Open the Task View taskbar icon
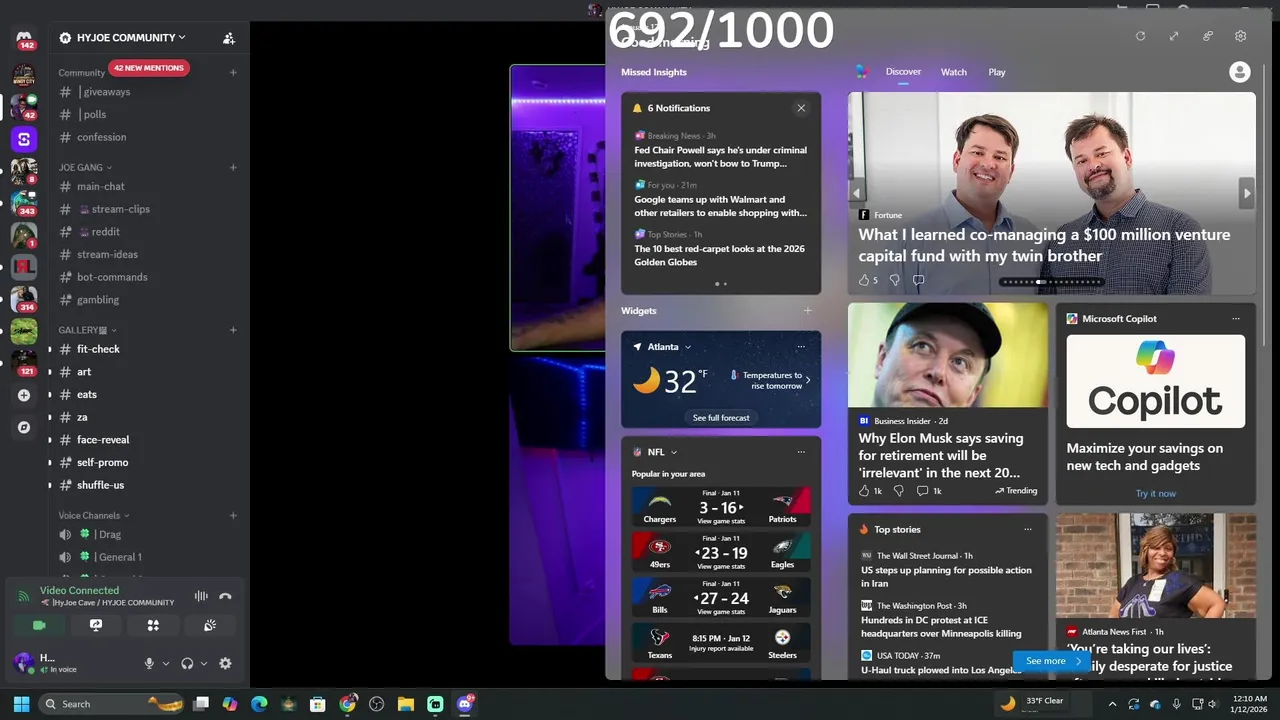 201,704
